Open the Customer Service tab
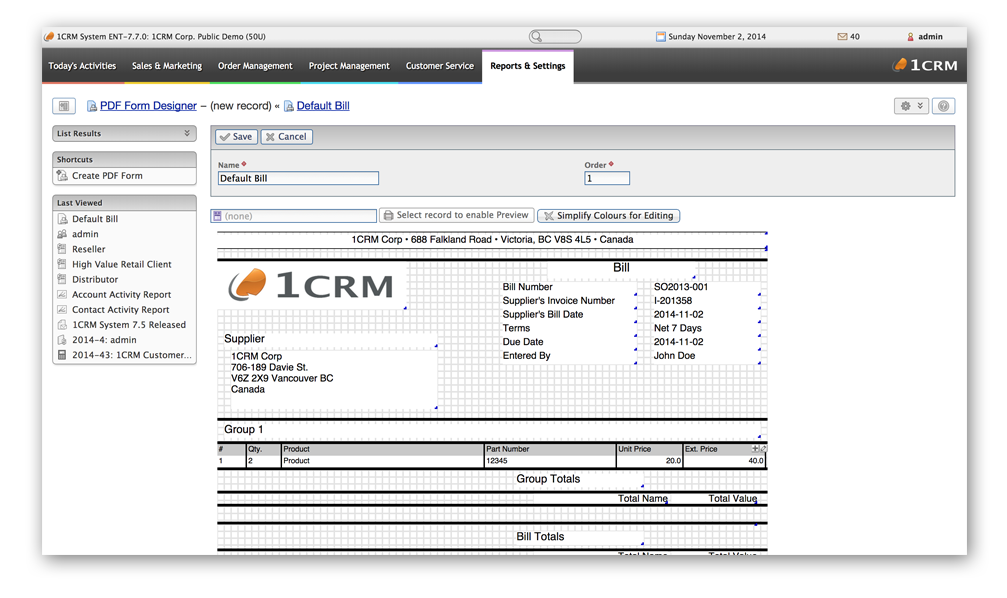The width and height of the screenshot is (1007, 598). (x=438, y=66)
